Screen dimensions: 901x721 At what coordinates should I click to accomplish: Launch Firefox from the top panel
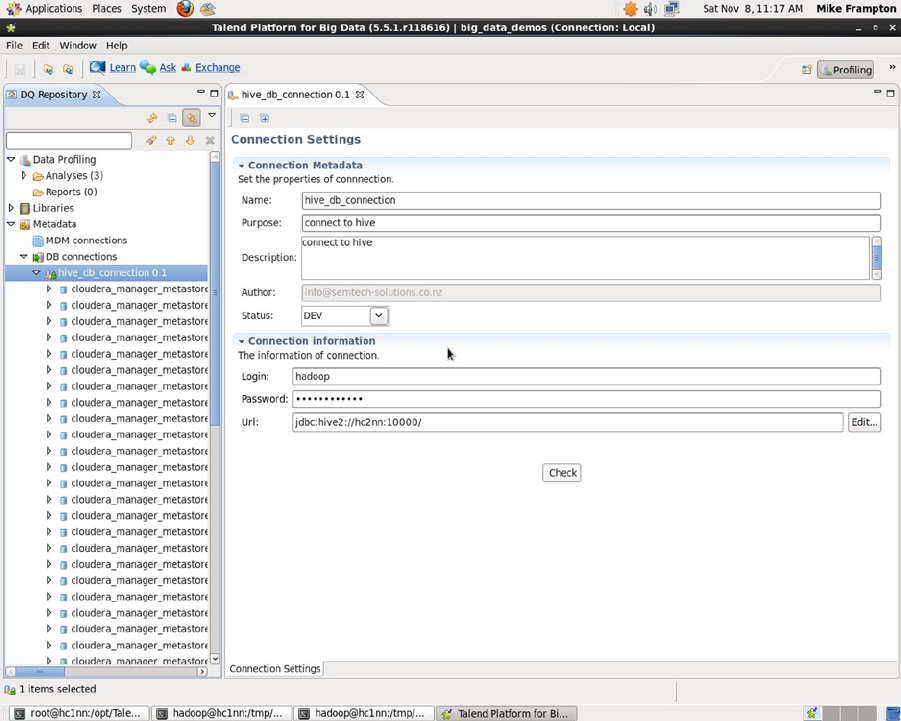(185, 9)
